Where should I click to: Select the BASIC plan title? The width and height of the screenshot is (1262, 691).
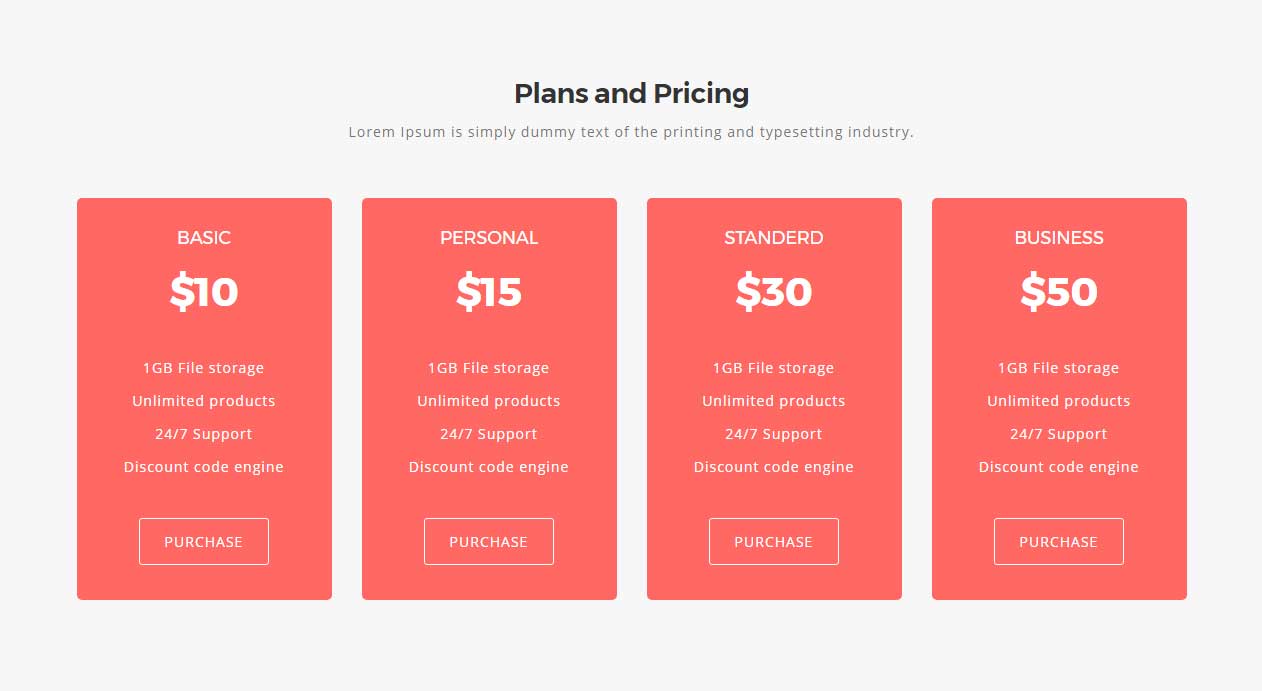click(x=204, y=238)
